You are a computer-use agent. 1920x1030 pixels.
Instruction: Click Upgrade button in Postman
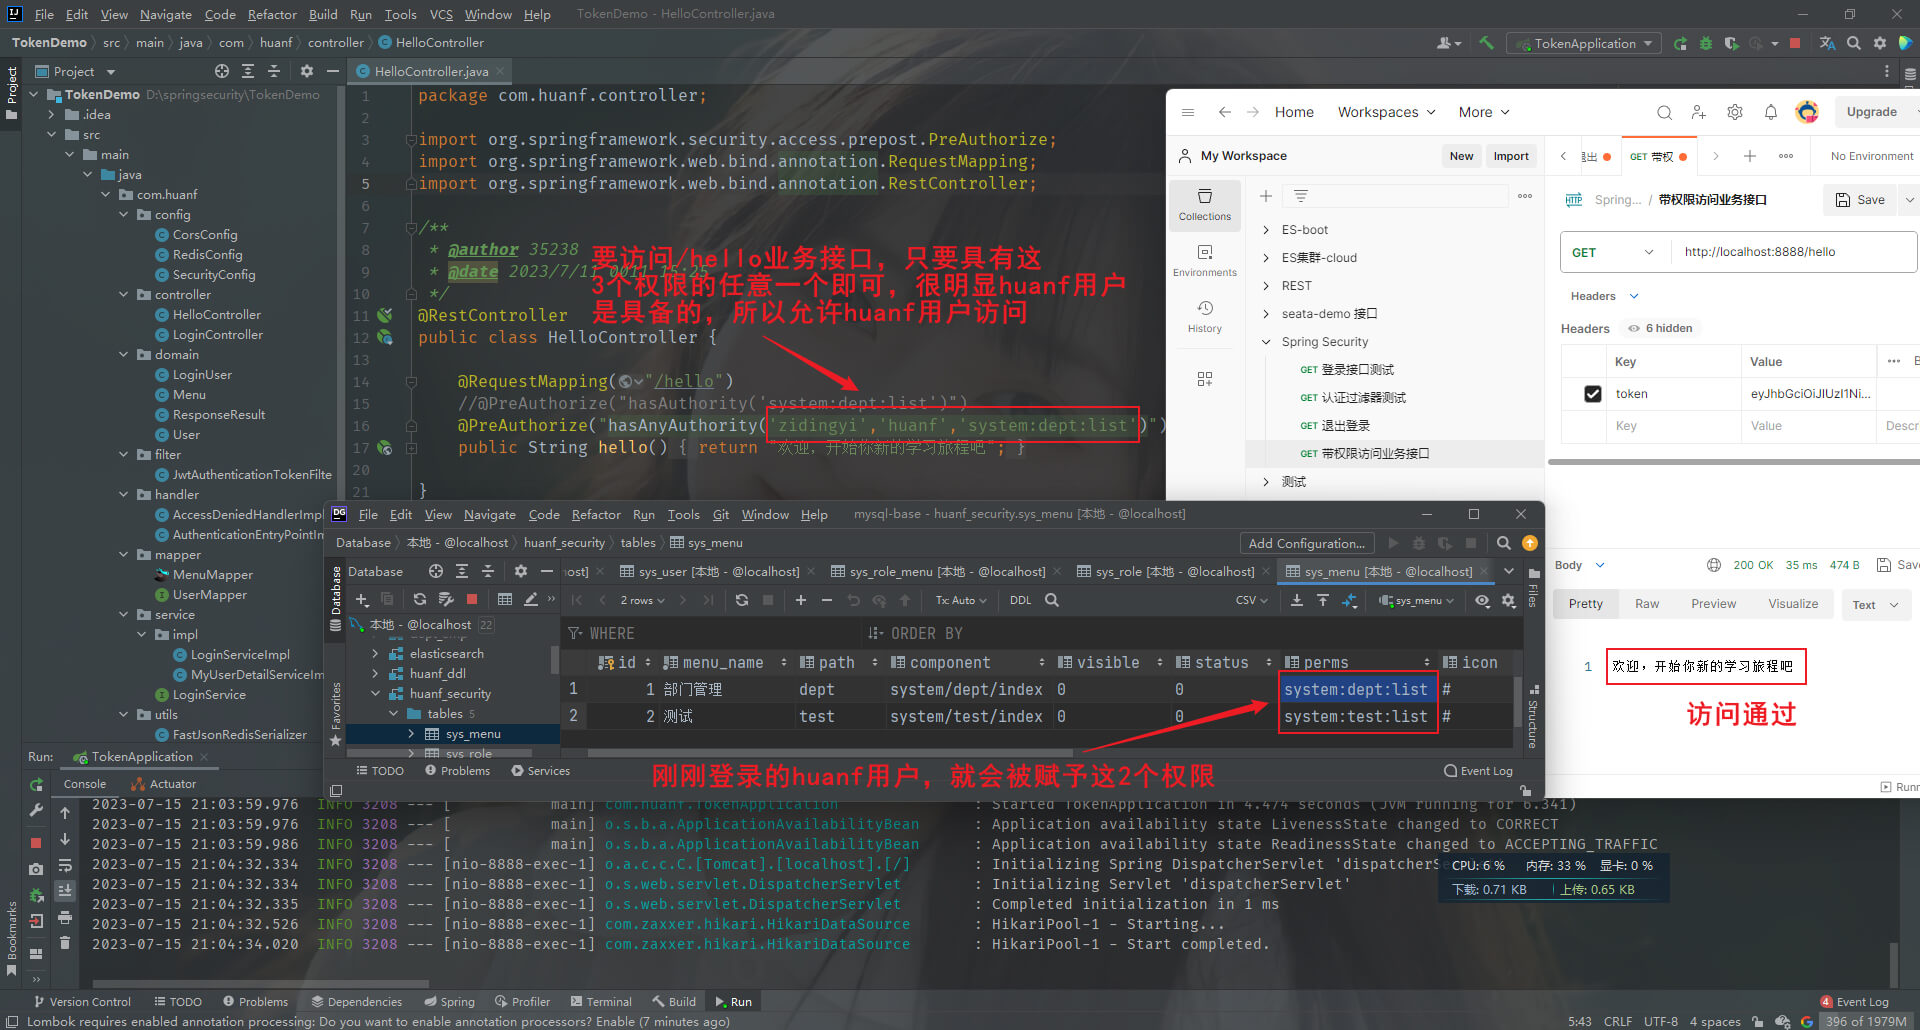(1872, 112)
